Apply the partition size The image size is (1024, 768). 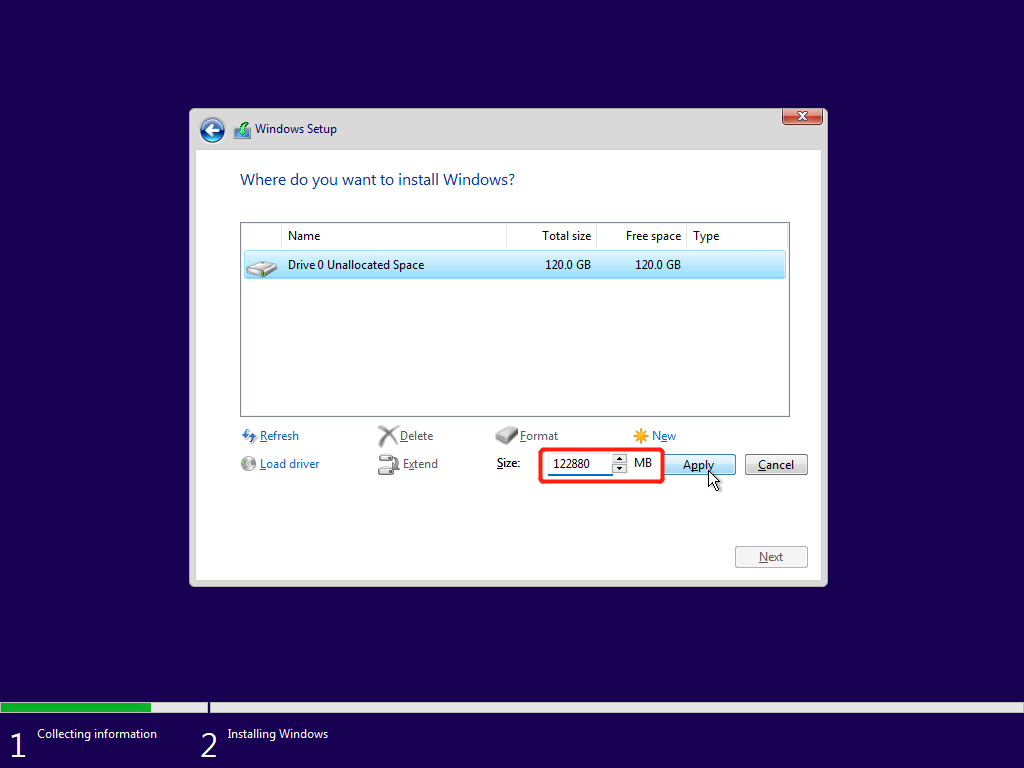pos(699,464)
